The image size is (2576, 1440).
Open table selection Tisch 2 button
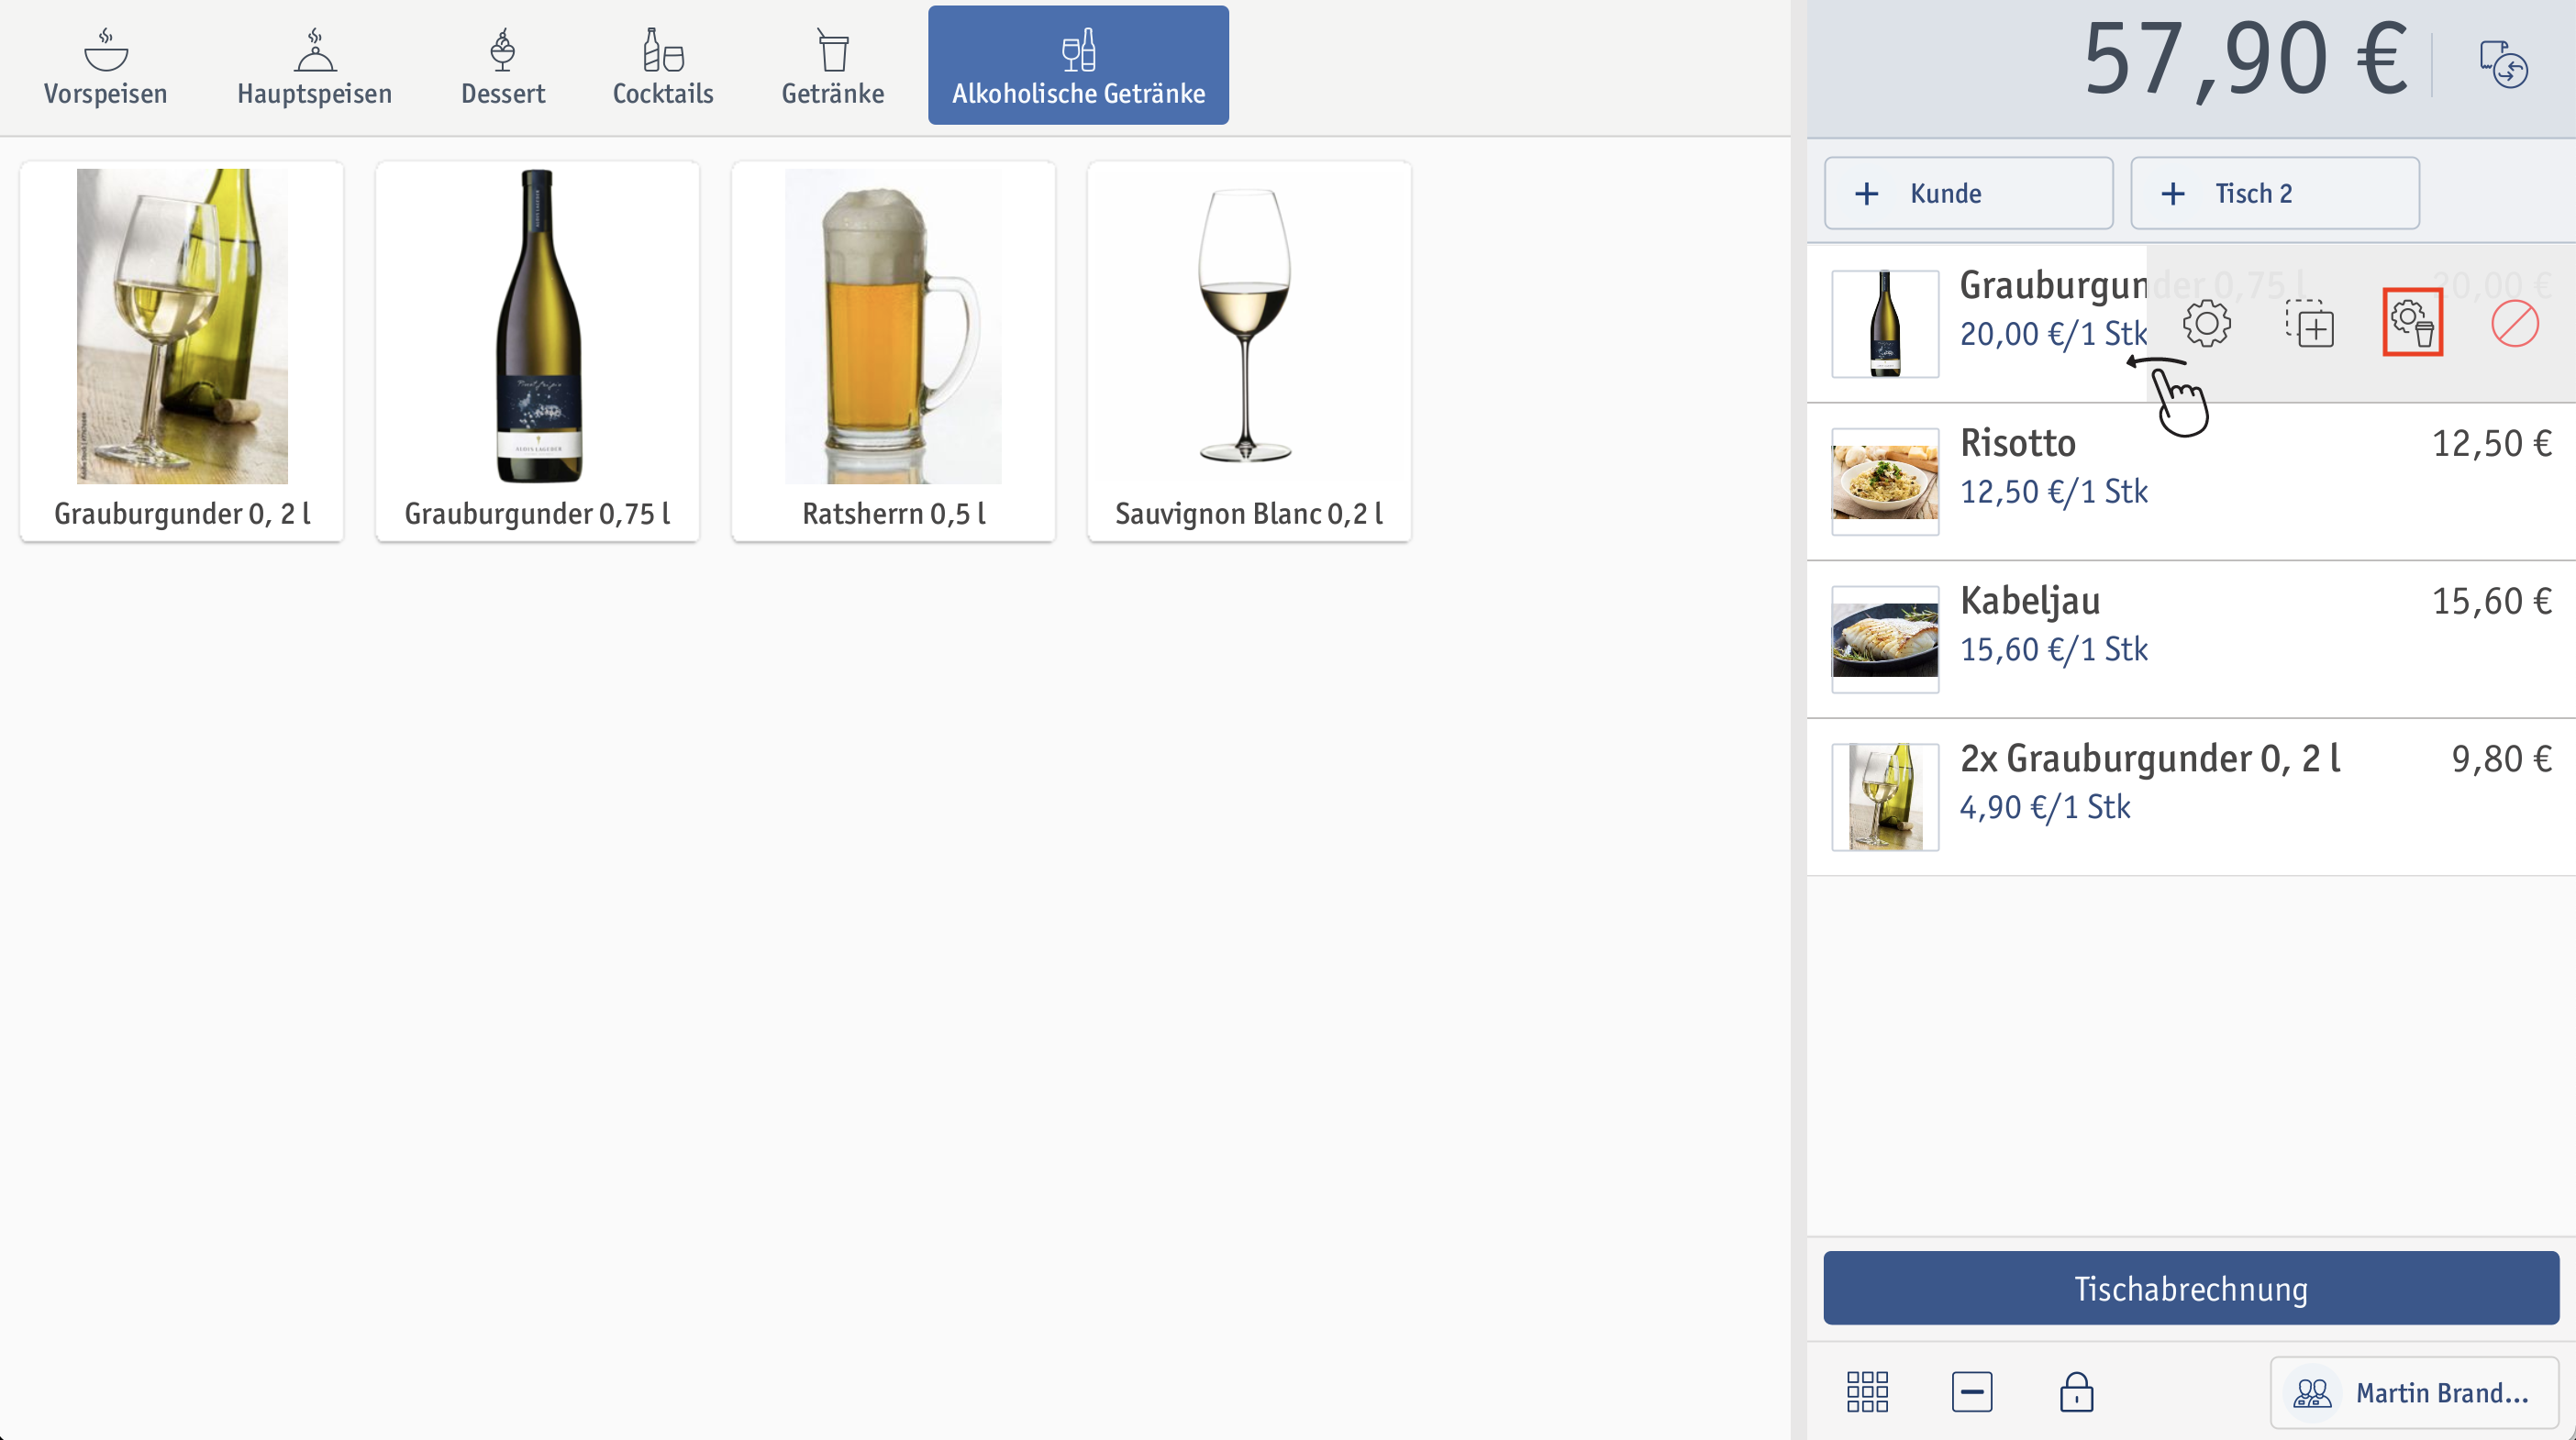pyautogui.click(x=2274, y=193)
